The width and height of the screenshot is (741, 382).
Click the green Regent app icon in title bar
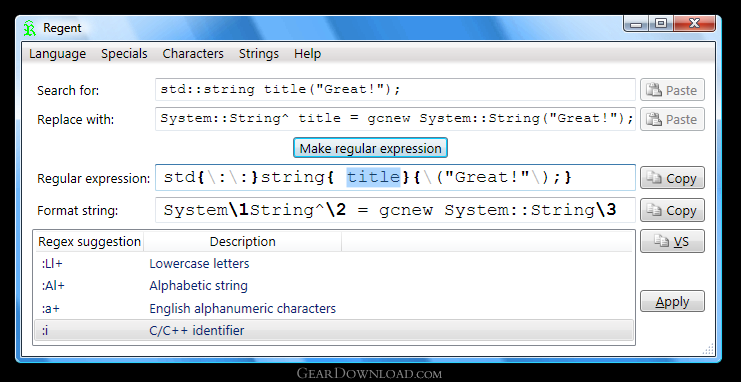29,28
